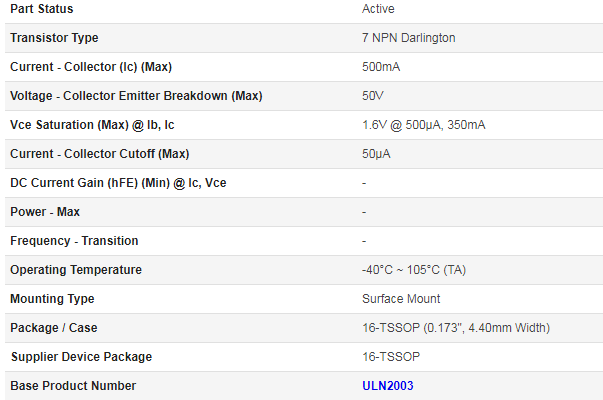This screenshot has width=603, height=400.
Task: Click the Active part status value
Action: click(x=378, y=8)
